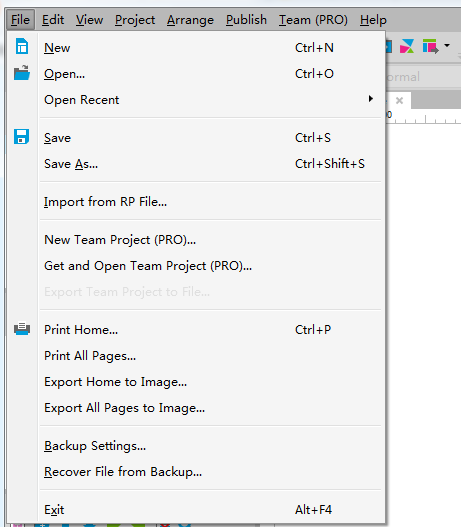Open the Team (PRO) menu
The width and height of the screenshot is (461, 527).
[313, 20]
